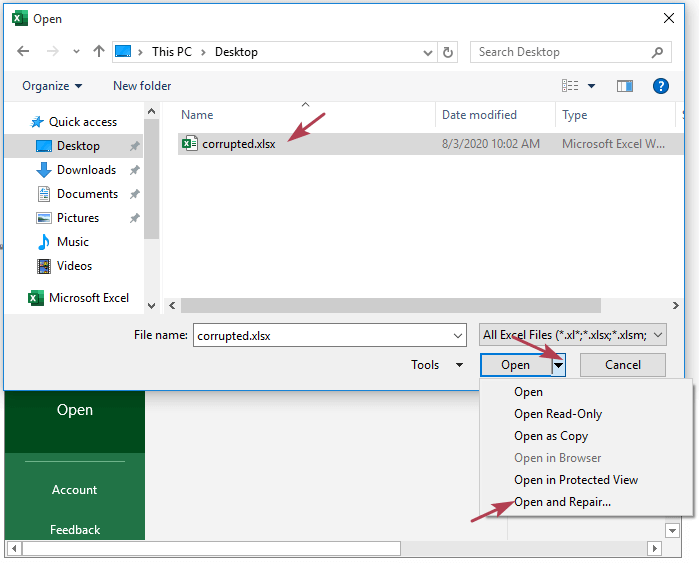
Task: Click the Up one level arrow
Action: [99, 52]
